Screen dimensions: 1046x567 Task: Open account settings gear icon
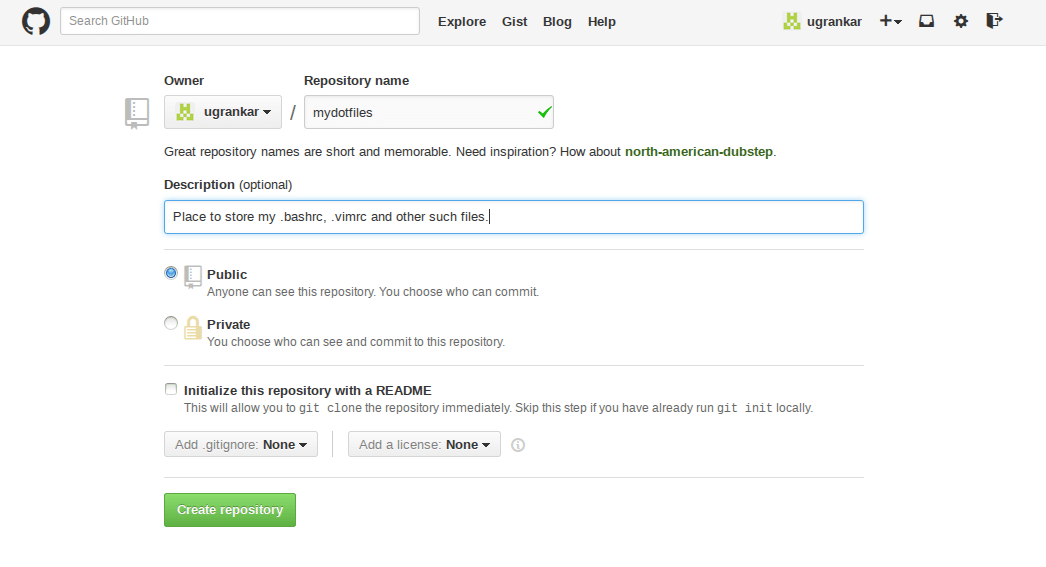tap(961, 21)
